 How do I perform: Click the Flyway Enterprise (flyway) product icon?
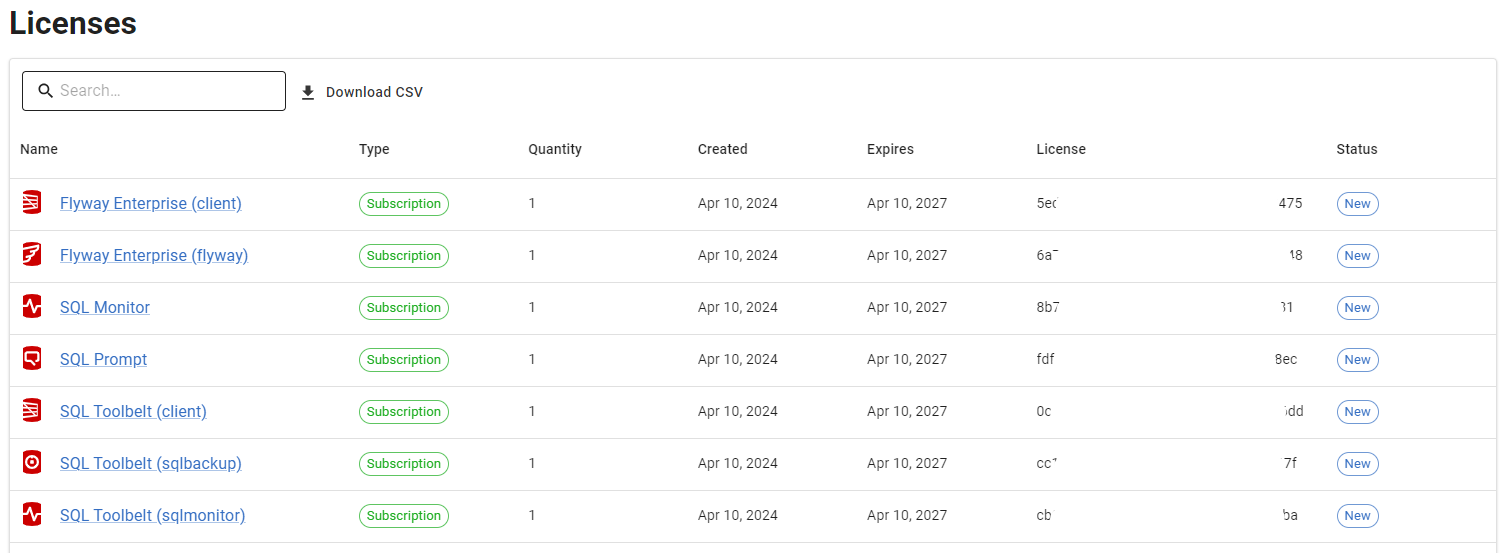[x=32, y=255]
